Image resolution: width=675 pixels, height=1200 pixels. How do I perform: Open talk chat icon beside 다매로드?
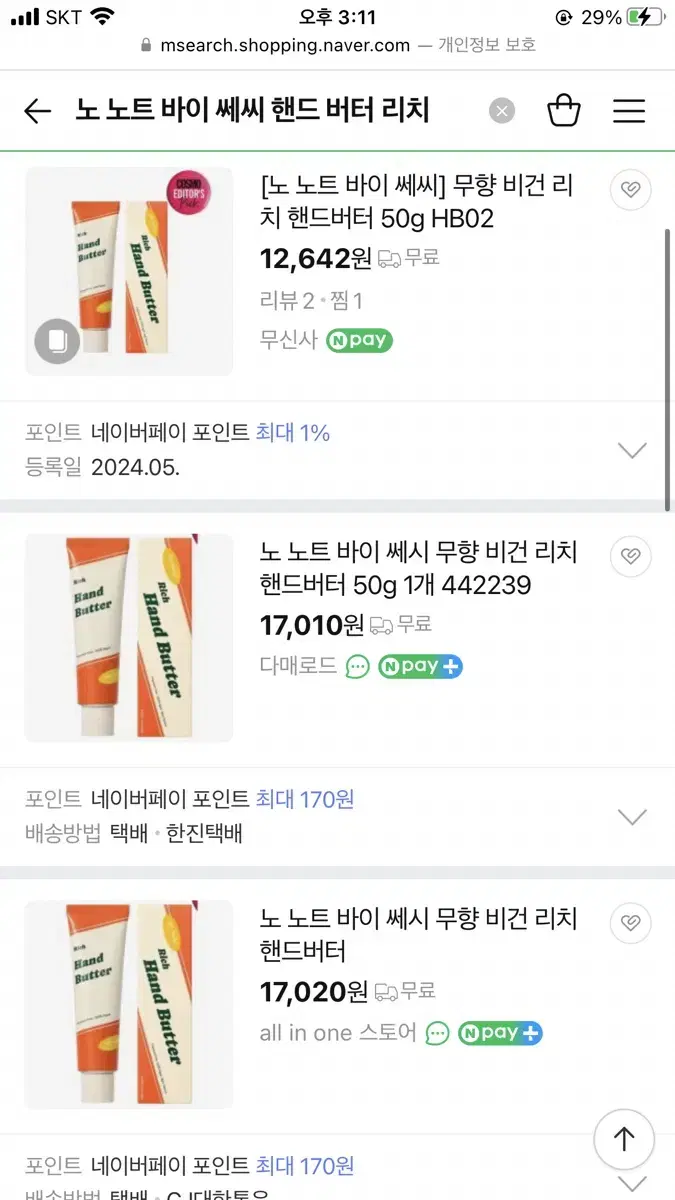tap(358, 667)
